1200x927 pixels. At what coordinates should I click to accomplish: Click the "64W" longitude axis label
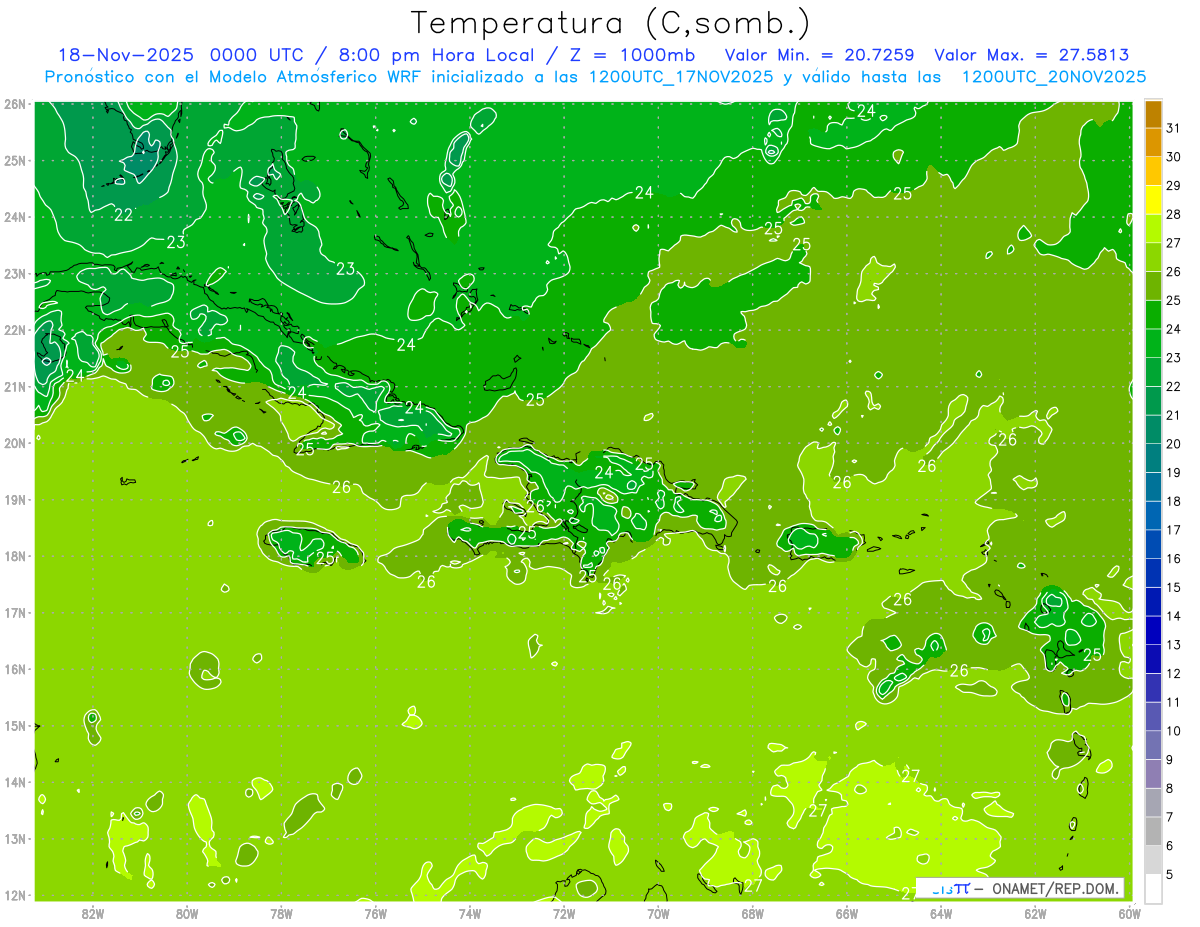[941, 913]
